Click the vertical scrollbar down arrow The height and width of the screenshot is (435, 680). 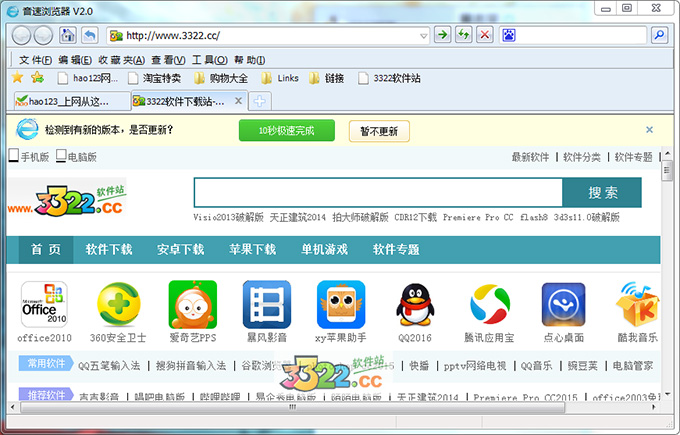coord(667,394)
